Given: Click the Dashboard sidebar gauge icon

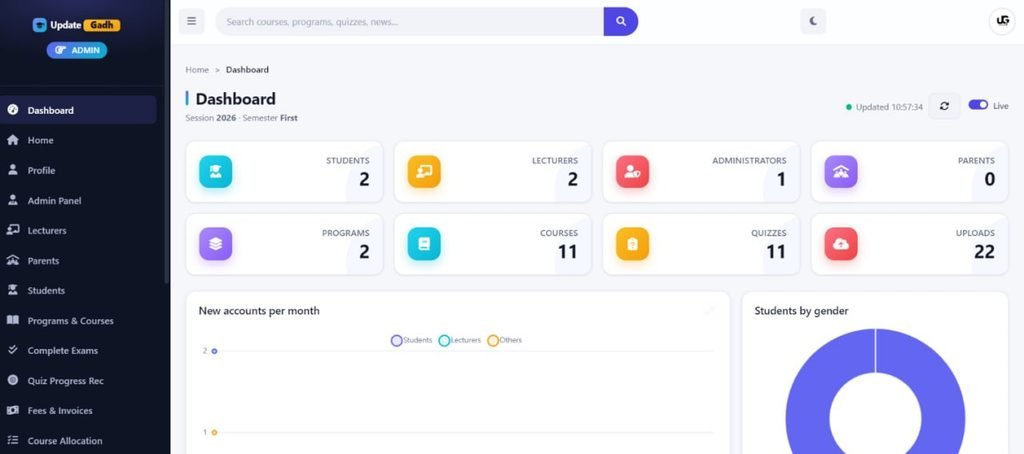Looking at the screenshot, I should point(12,110).
